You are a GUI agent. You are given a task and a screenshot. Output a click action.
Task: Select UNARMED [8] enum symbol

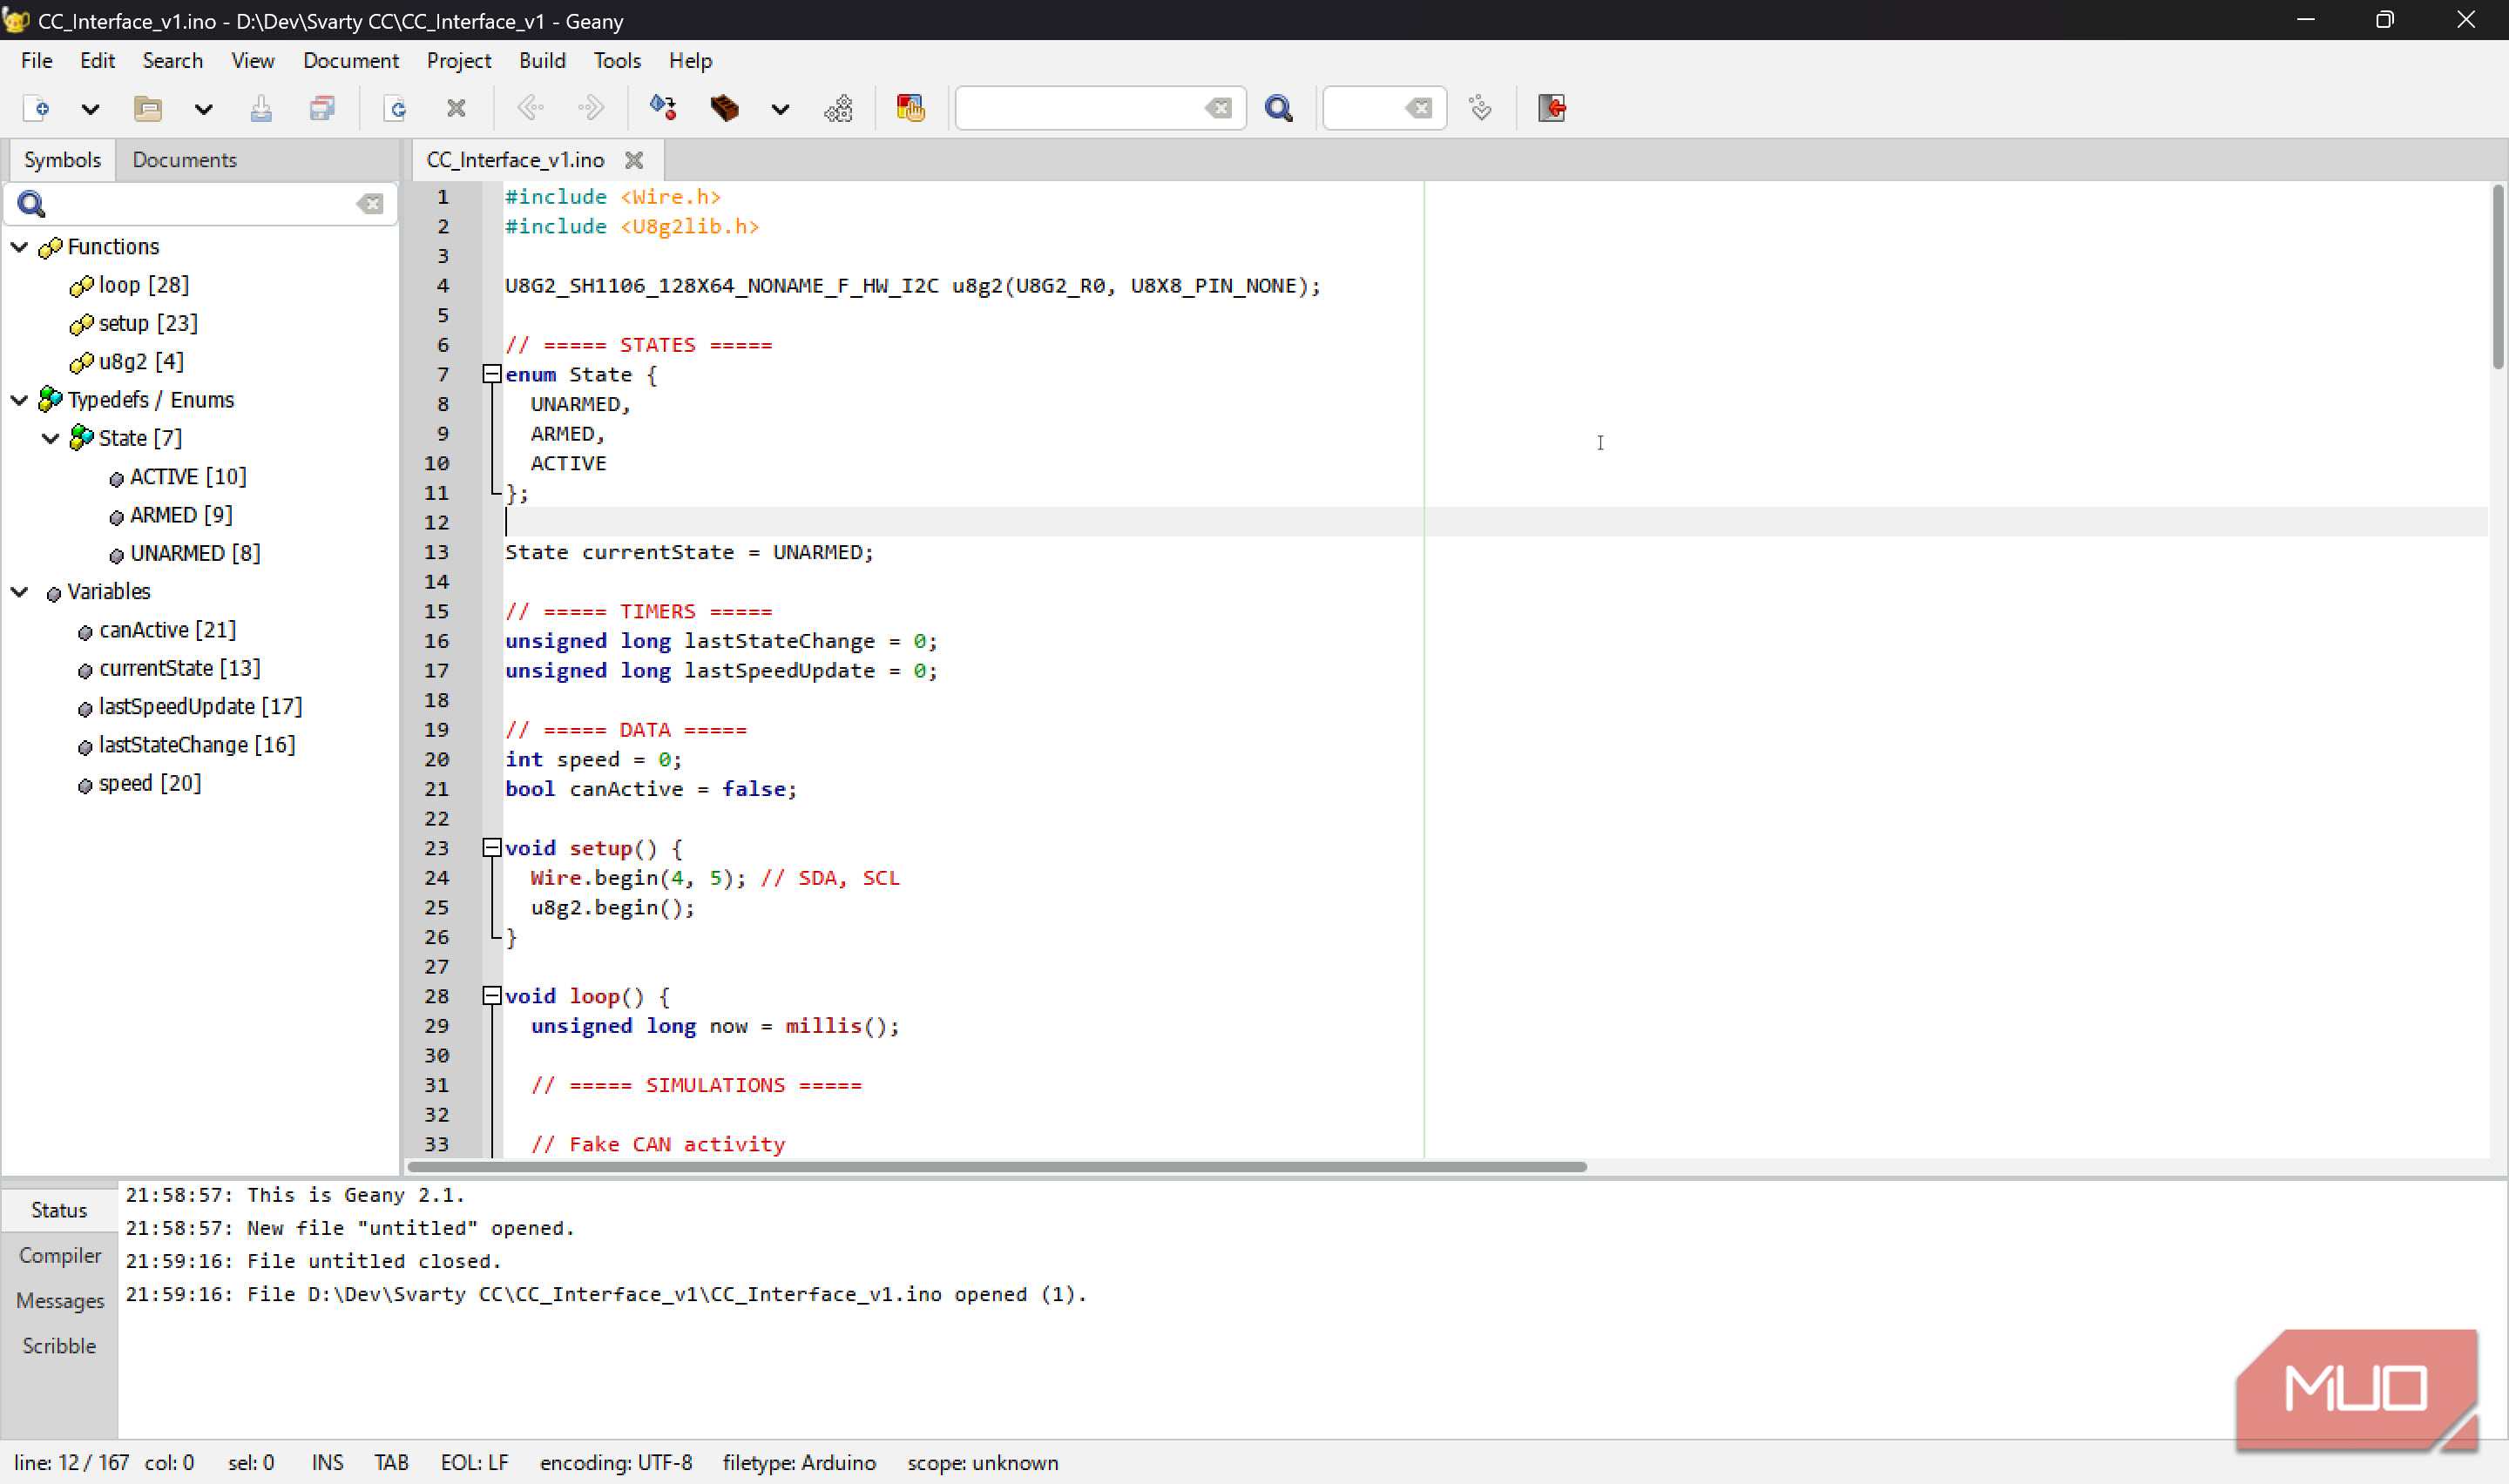coord(195,553)
